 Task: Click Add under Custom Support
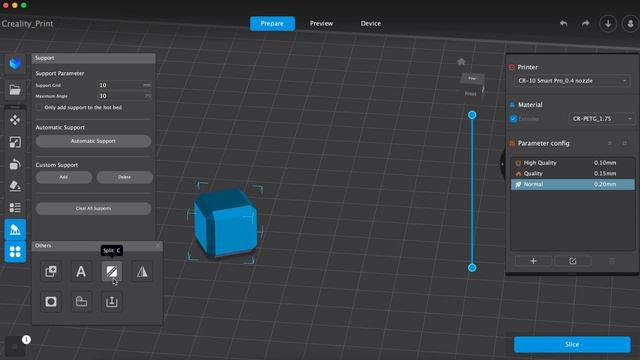(x=64, y=177)
